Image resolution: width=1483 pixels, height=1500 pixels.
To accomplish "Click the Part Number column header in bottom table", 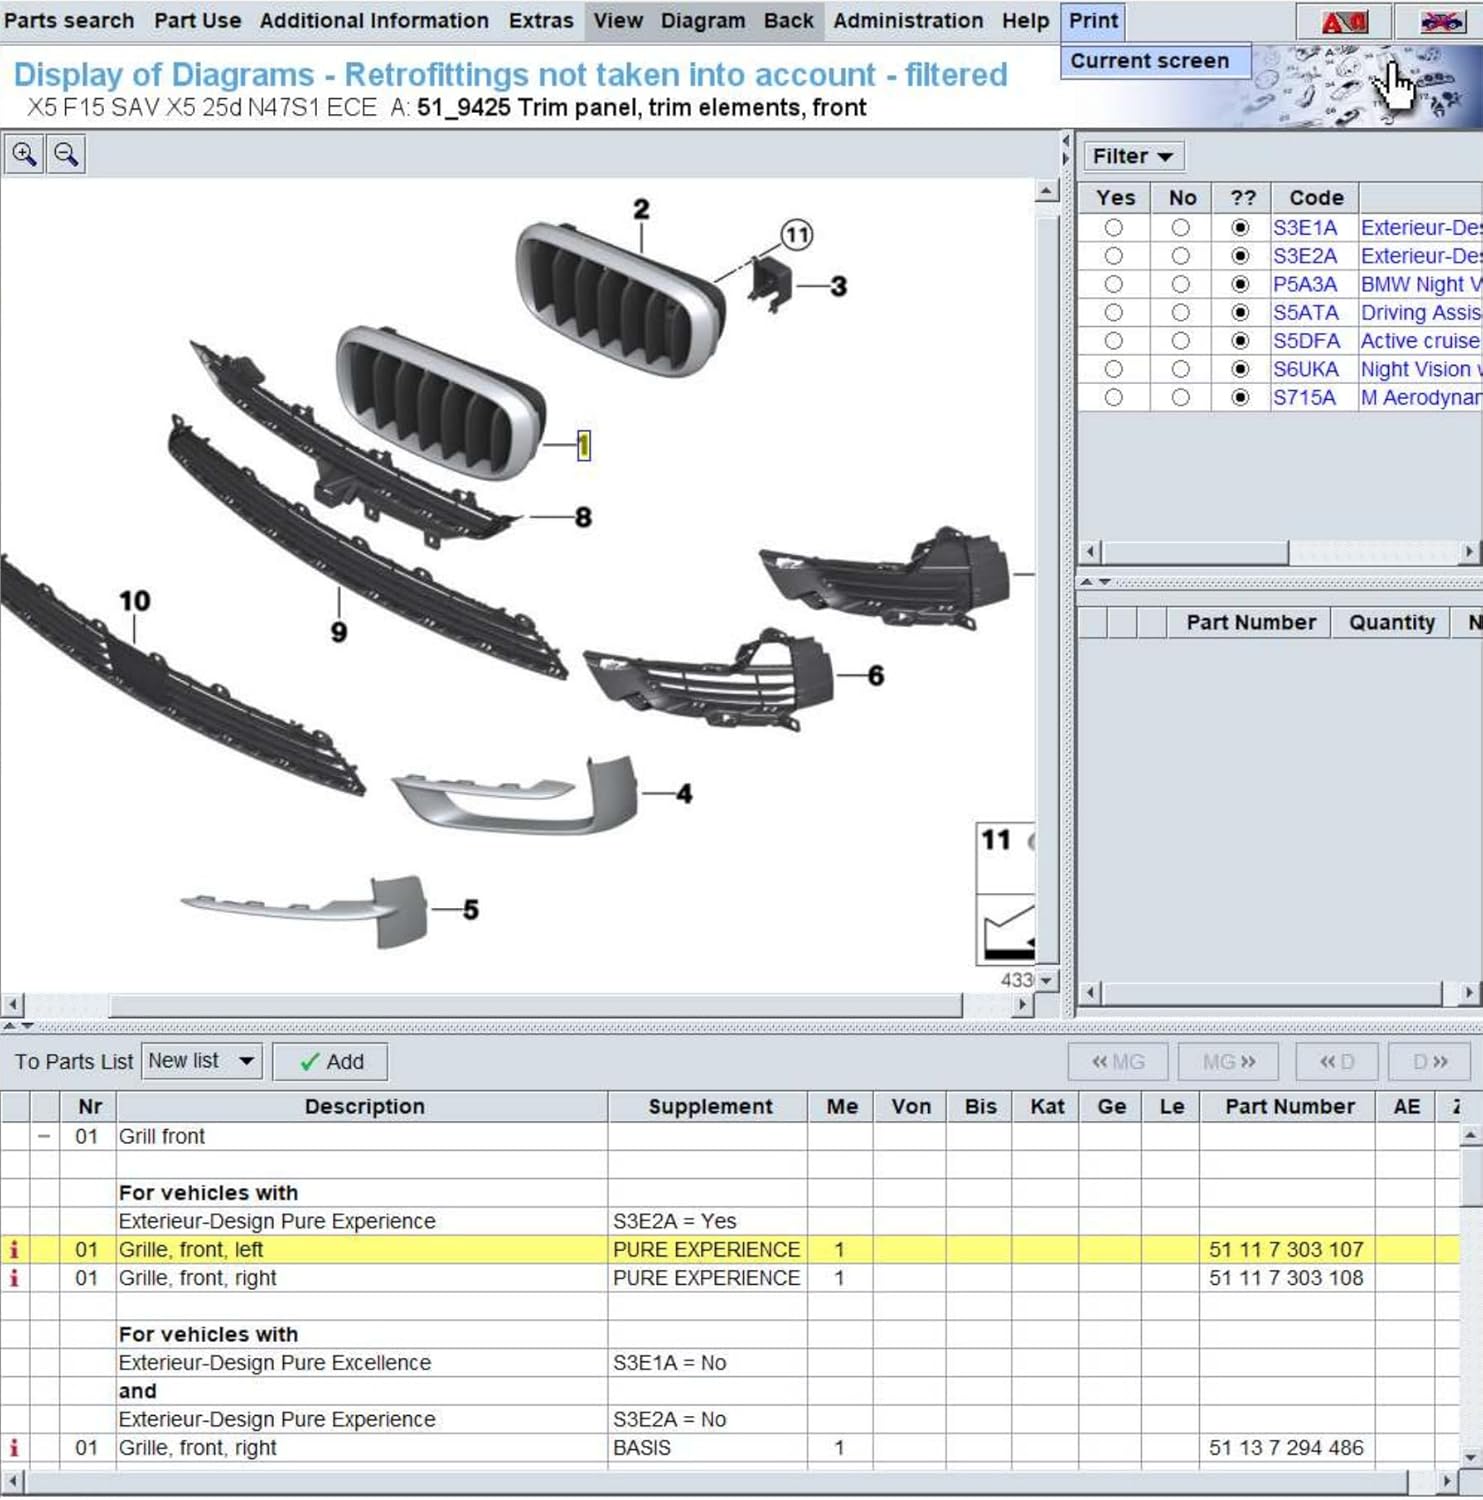I will pyautogui.click(x=1289, y=1106).
